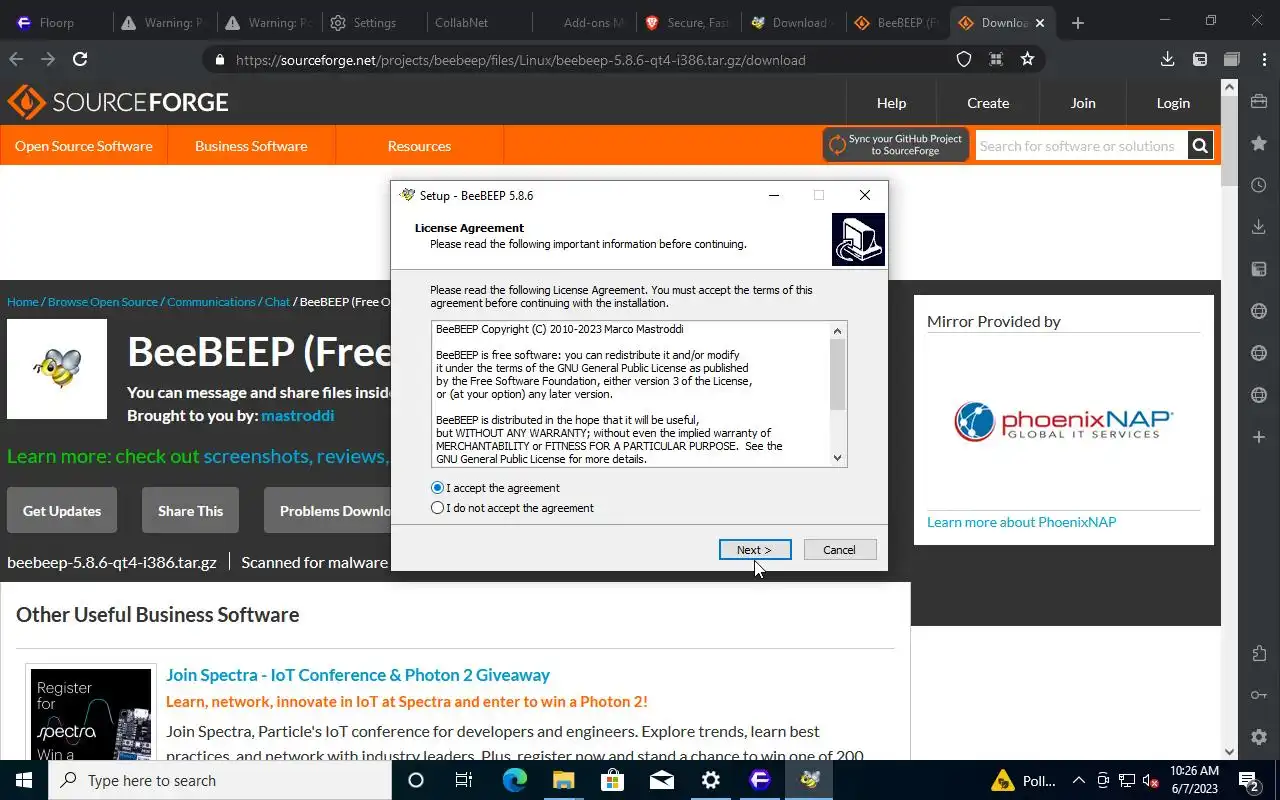The width and height of the screenshot is (1280, 800).
Task: Click Sync your GitHub Project button
Action: tap(895, 145)
